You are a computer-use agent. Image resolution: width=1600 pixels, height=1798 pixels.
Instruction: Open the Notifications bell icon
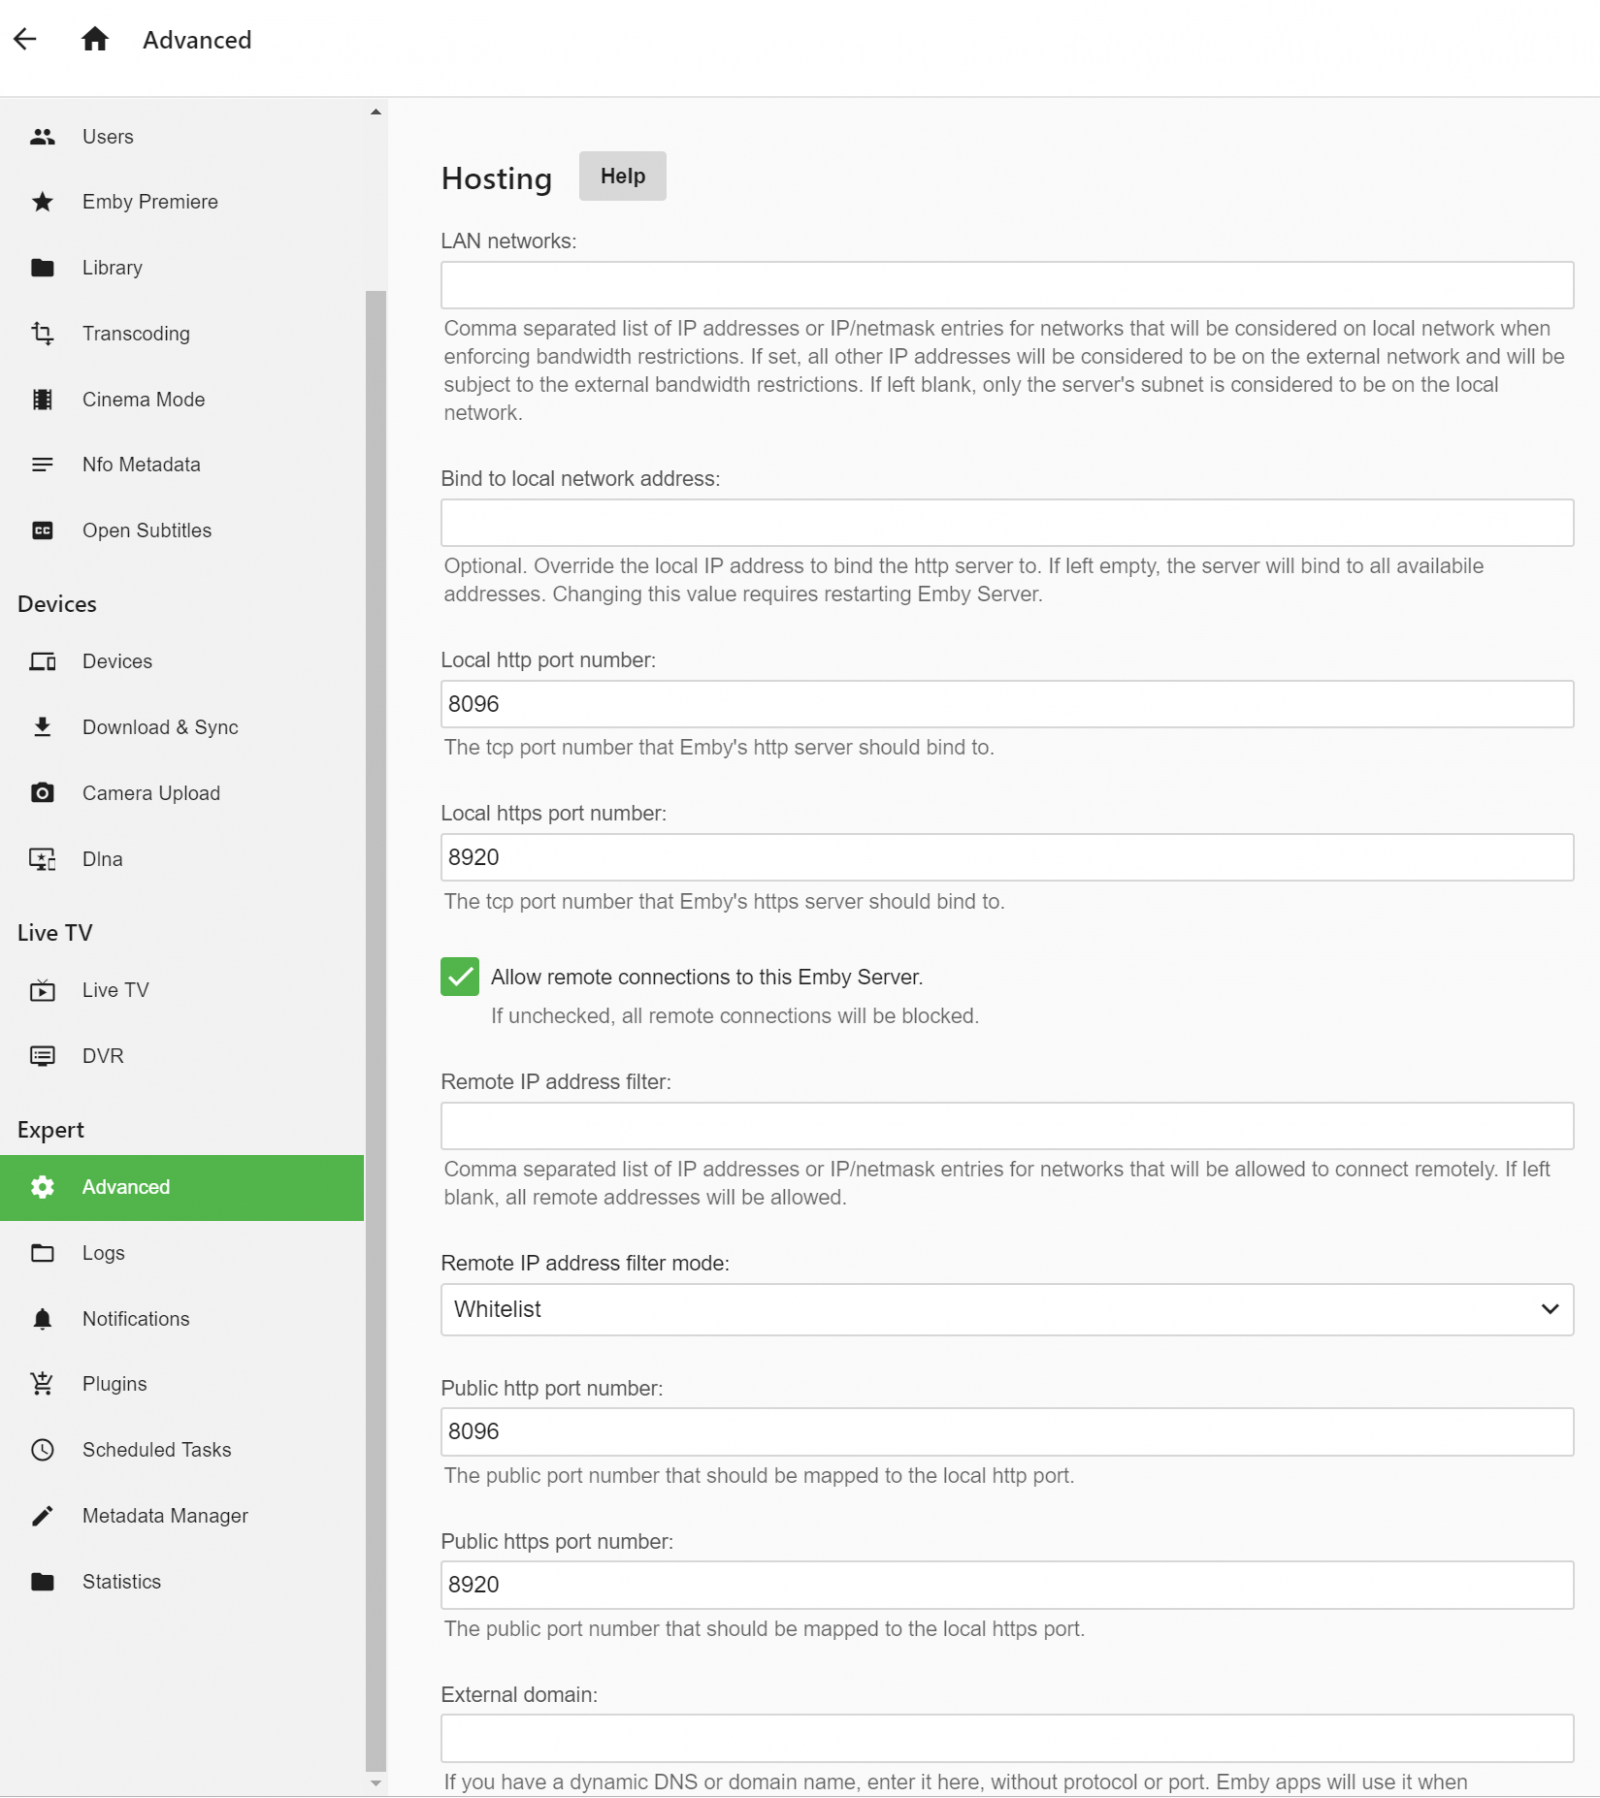click(42, 1319)
